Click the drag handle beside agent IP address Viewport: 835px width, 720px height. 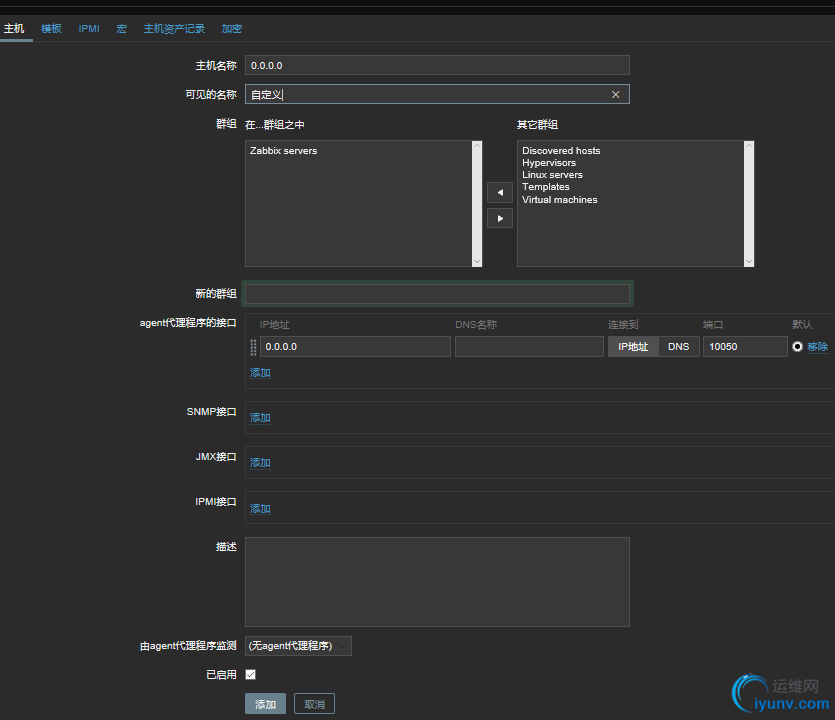(x=253, y=347)
